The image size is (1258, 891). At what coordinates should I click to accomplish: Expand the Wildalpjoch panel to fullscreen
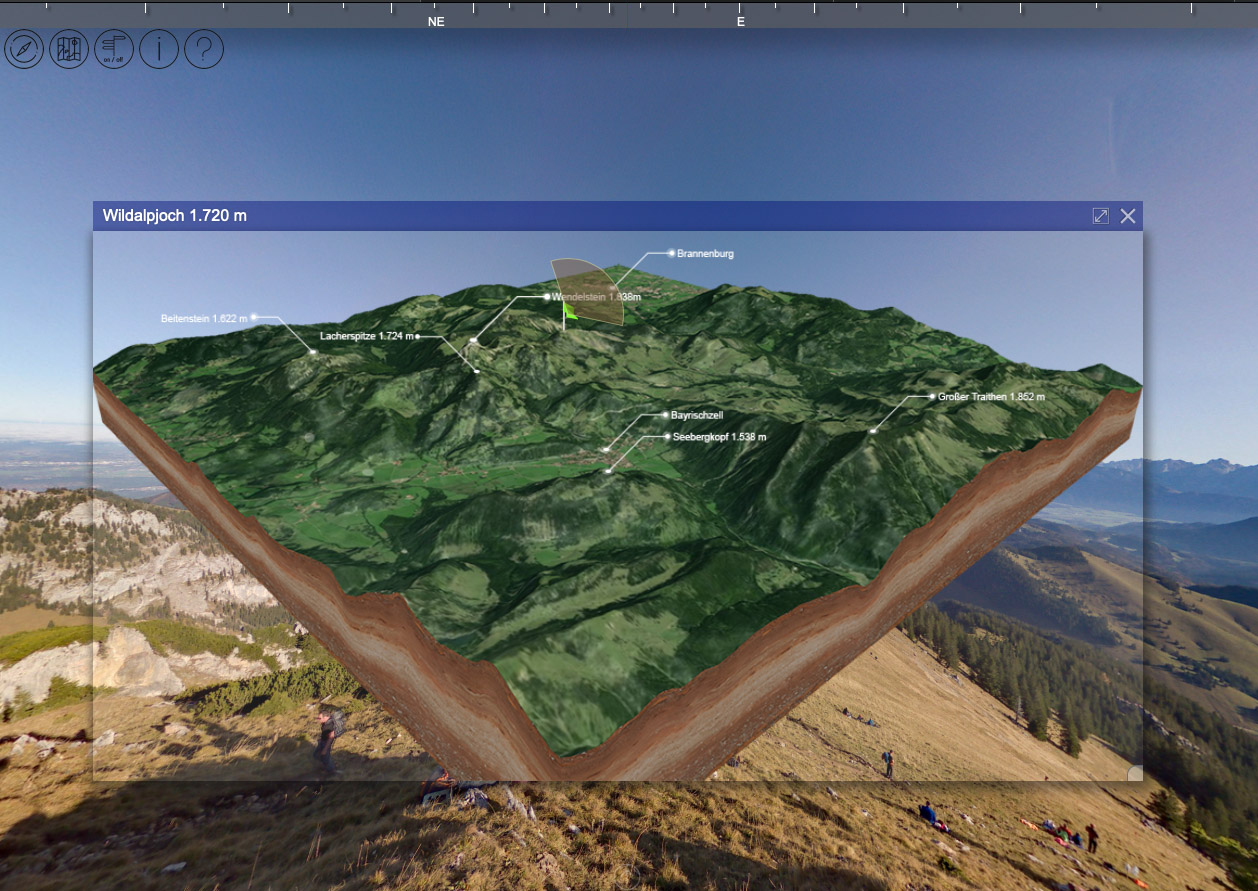coord(1100,216)
